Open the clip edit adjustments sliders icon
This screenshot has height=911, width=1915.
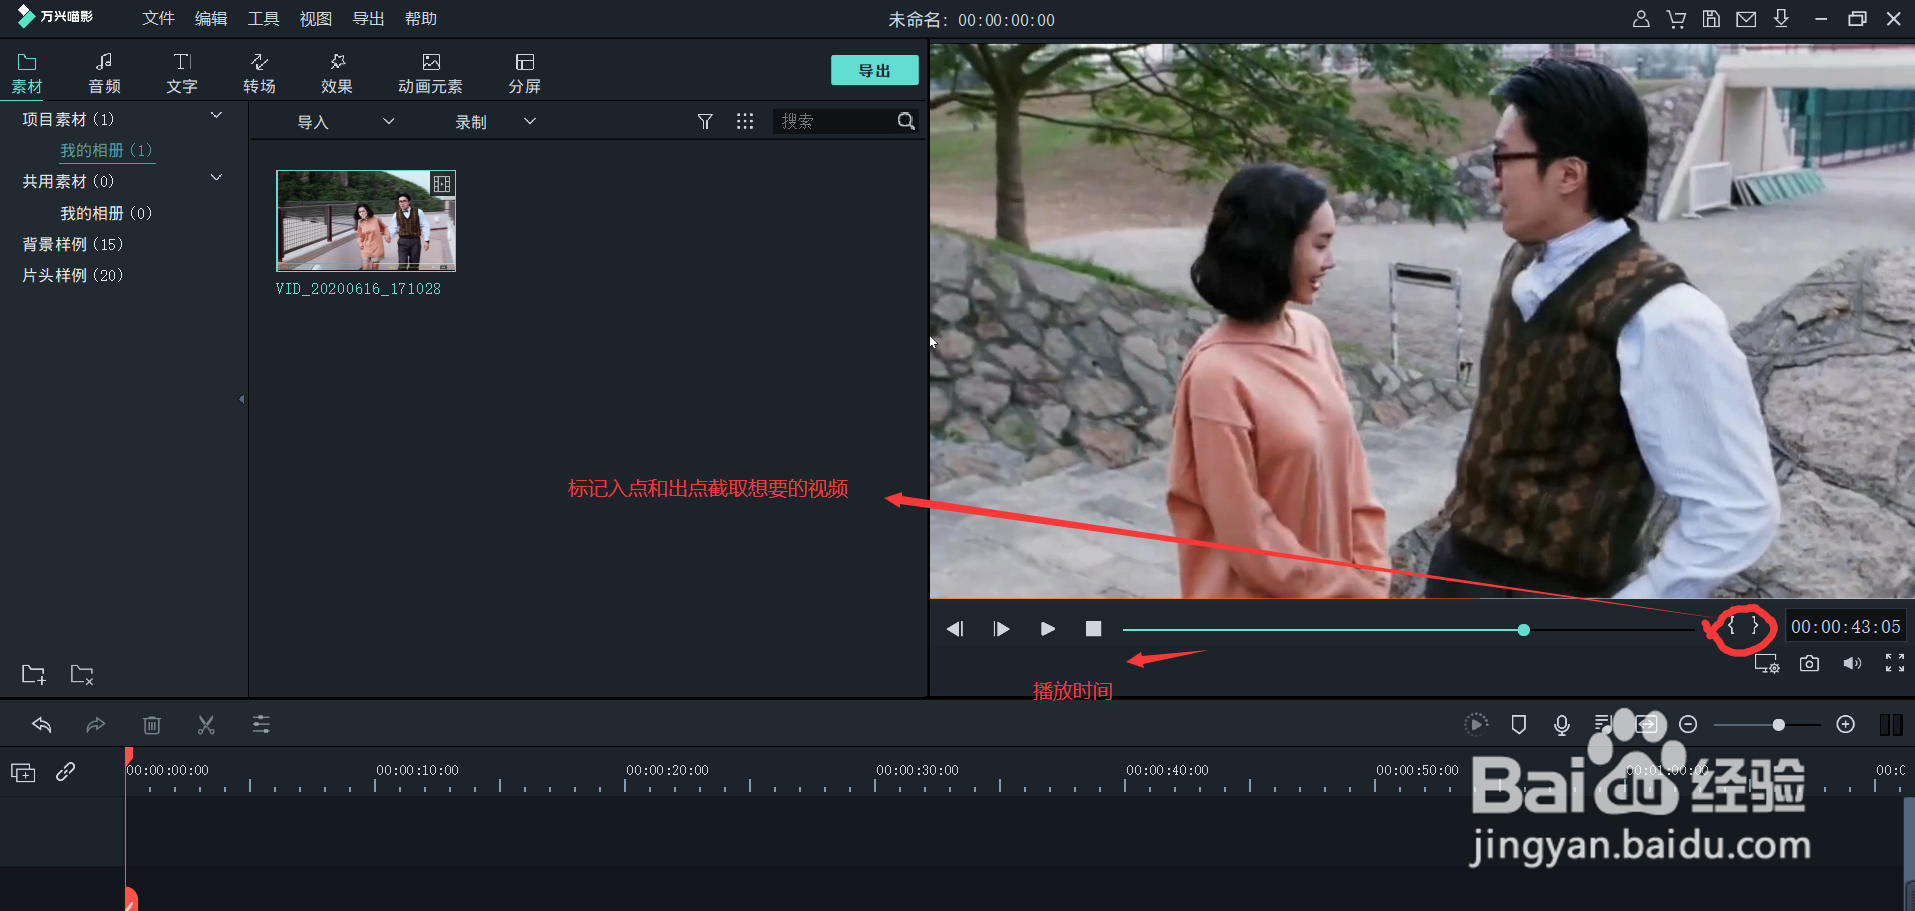pyautogui.click(x=261, y=725)
